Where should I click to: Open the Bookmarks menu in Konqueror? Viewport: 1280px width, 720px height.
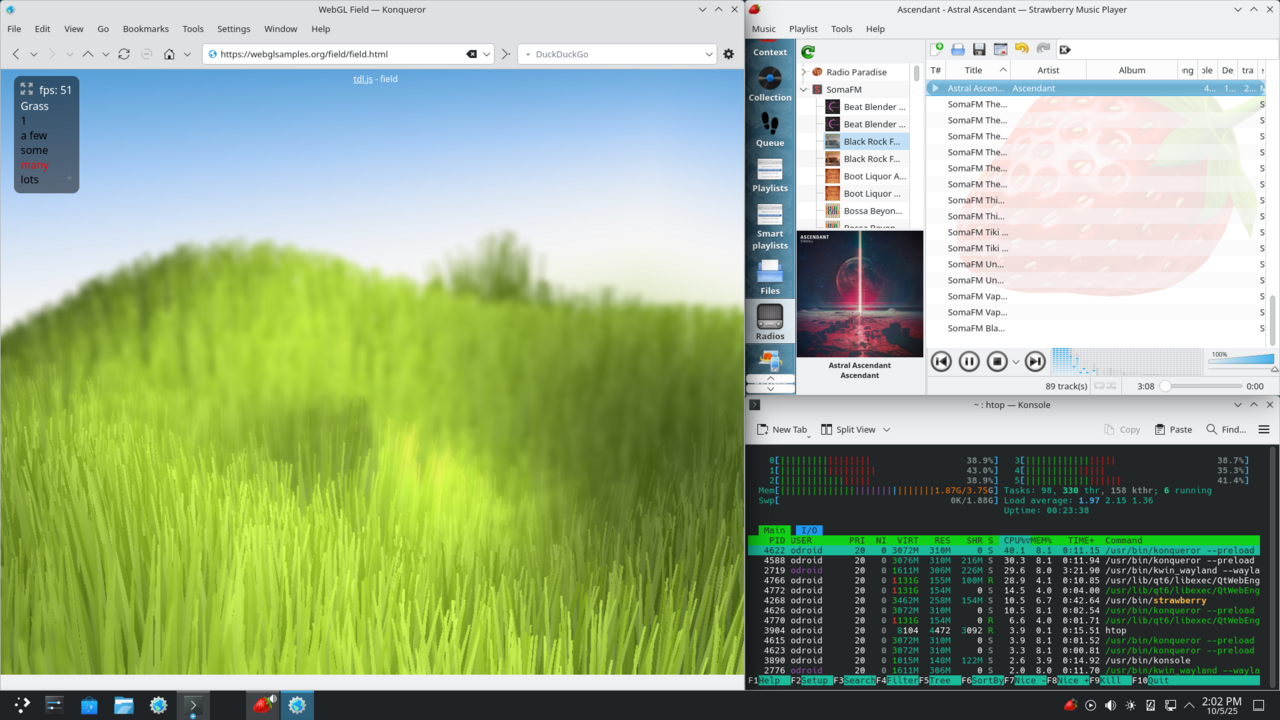pyautogui.click(x=146, y=29)
